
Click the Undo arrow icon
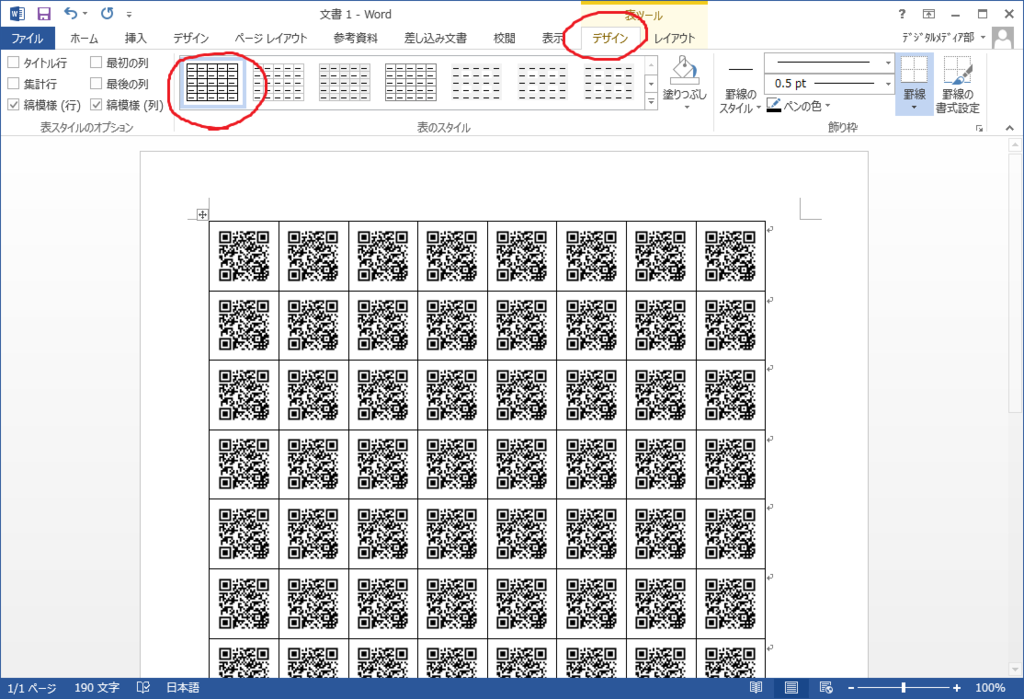pyautogui.click(x=71, y=13)
